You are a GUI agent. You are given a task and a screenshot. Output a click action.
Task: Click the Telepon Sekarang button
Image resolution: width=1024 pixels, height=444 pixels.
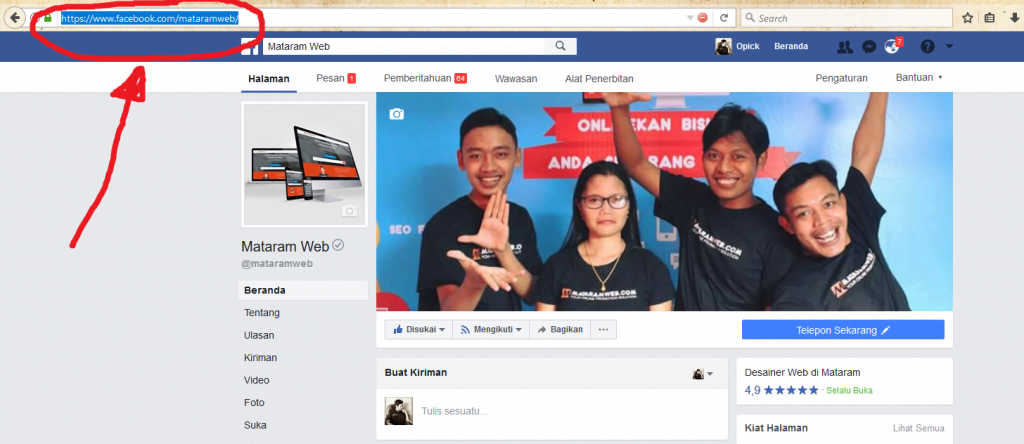[x=843, y=330]
